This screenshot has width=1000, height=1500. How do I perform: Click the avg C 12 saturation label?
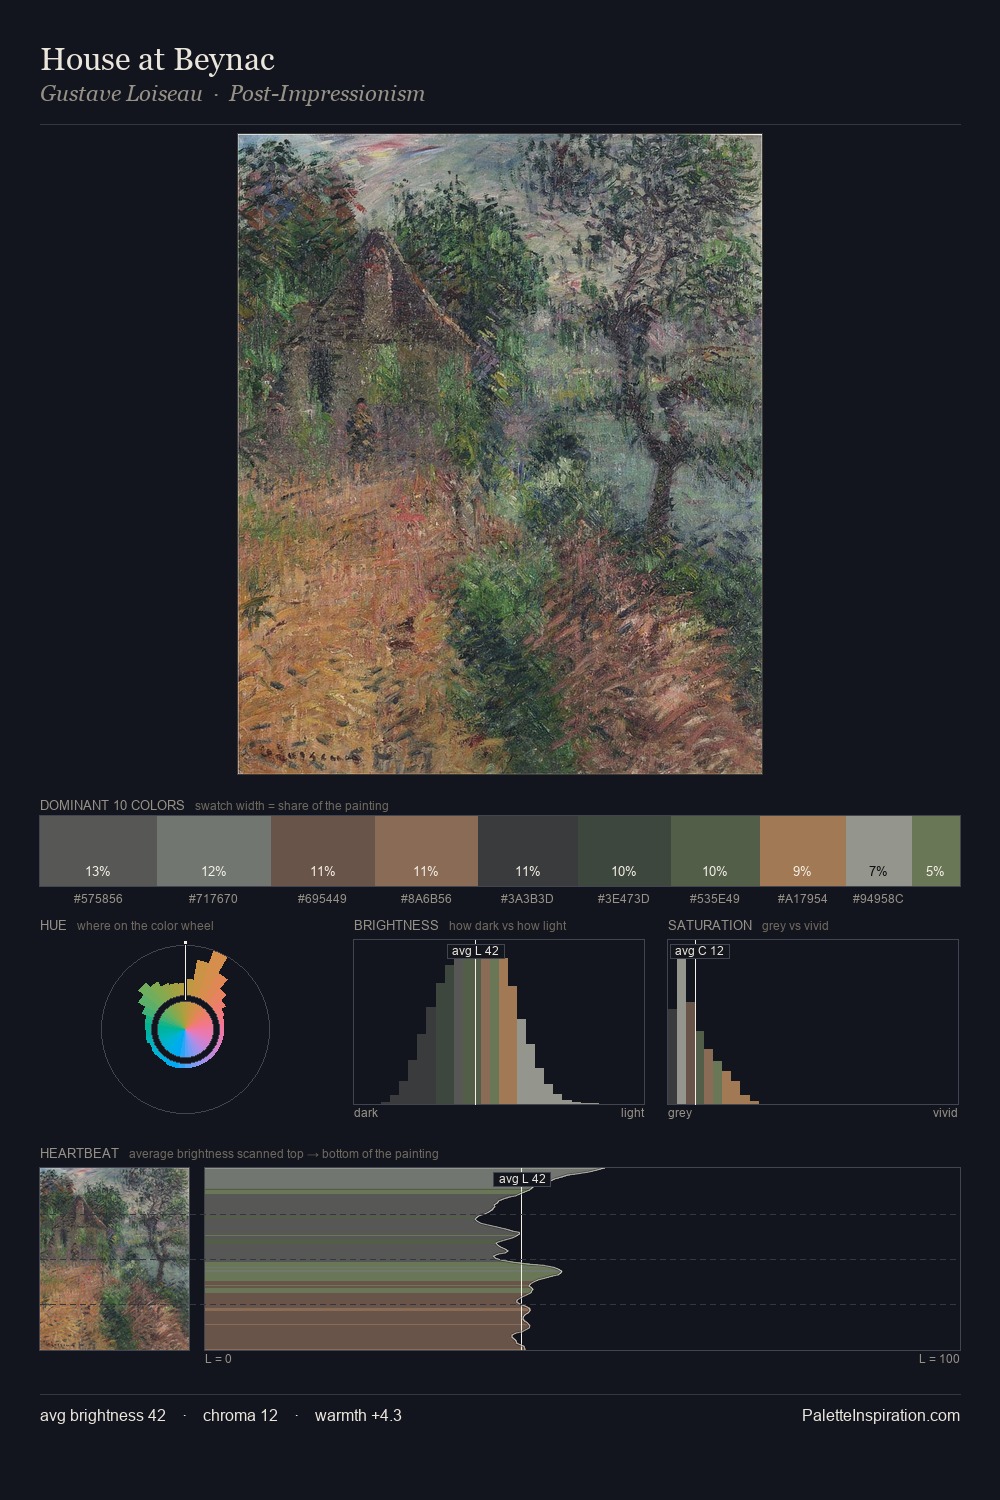tap(699, 951)
